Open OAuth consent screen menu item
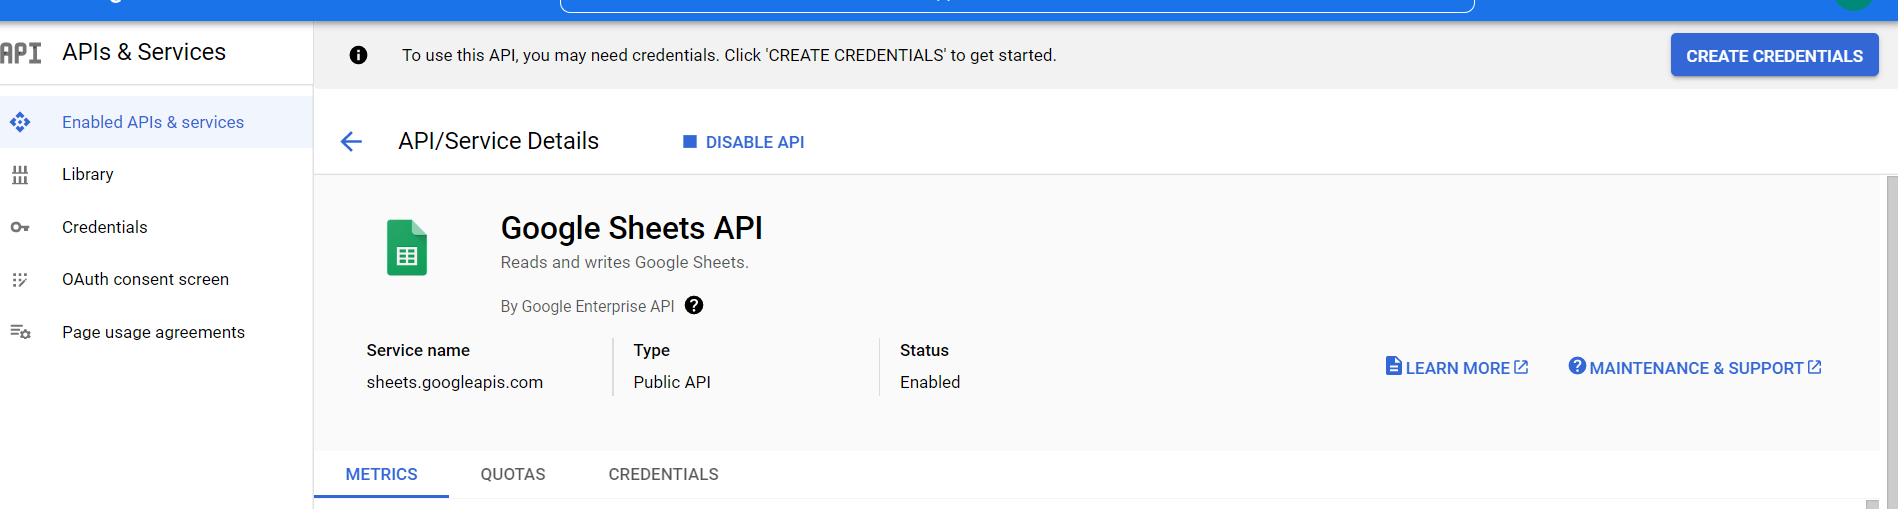Viewport: 1898px width, 509px height. [x=145, y=279]
